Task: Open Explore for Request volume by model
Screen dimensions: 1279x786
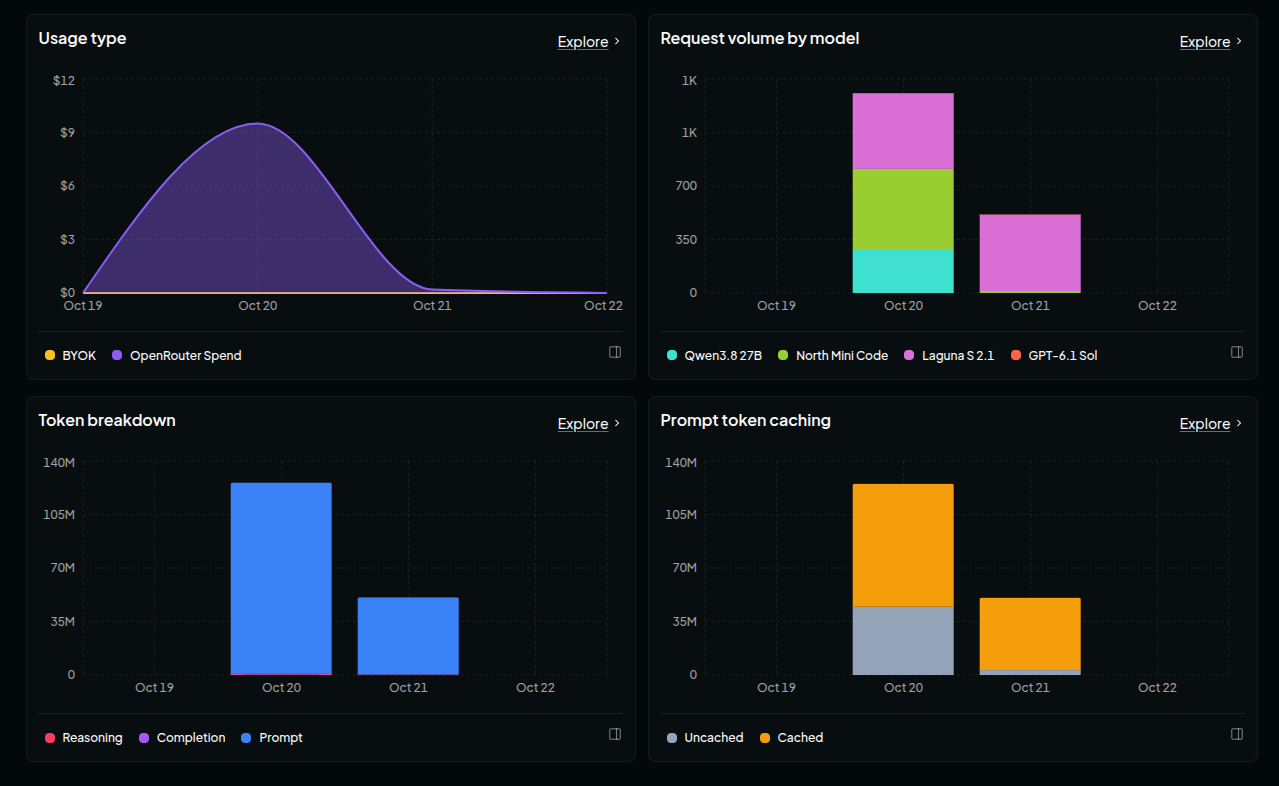Action: pos(1205,42)
